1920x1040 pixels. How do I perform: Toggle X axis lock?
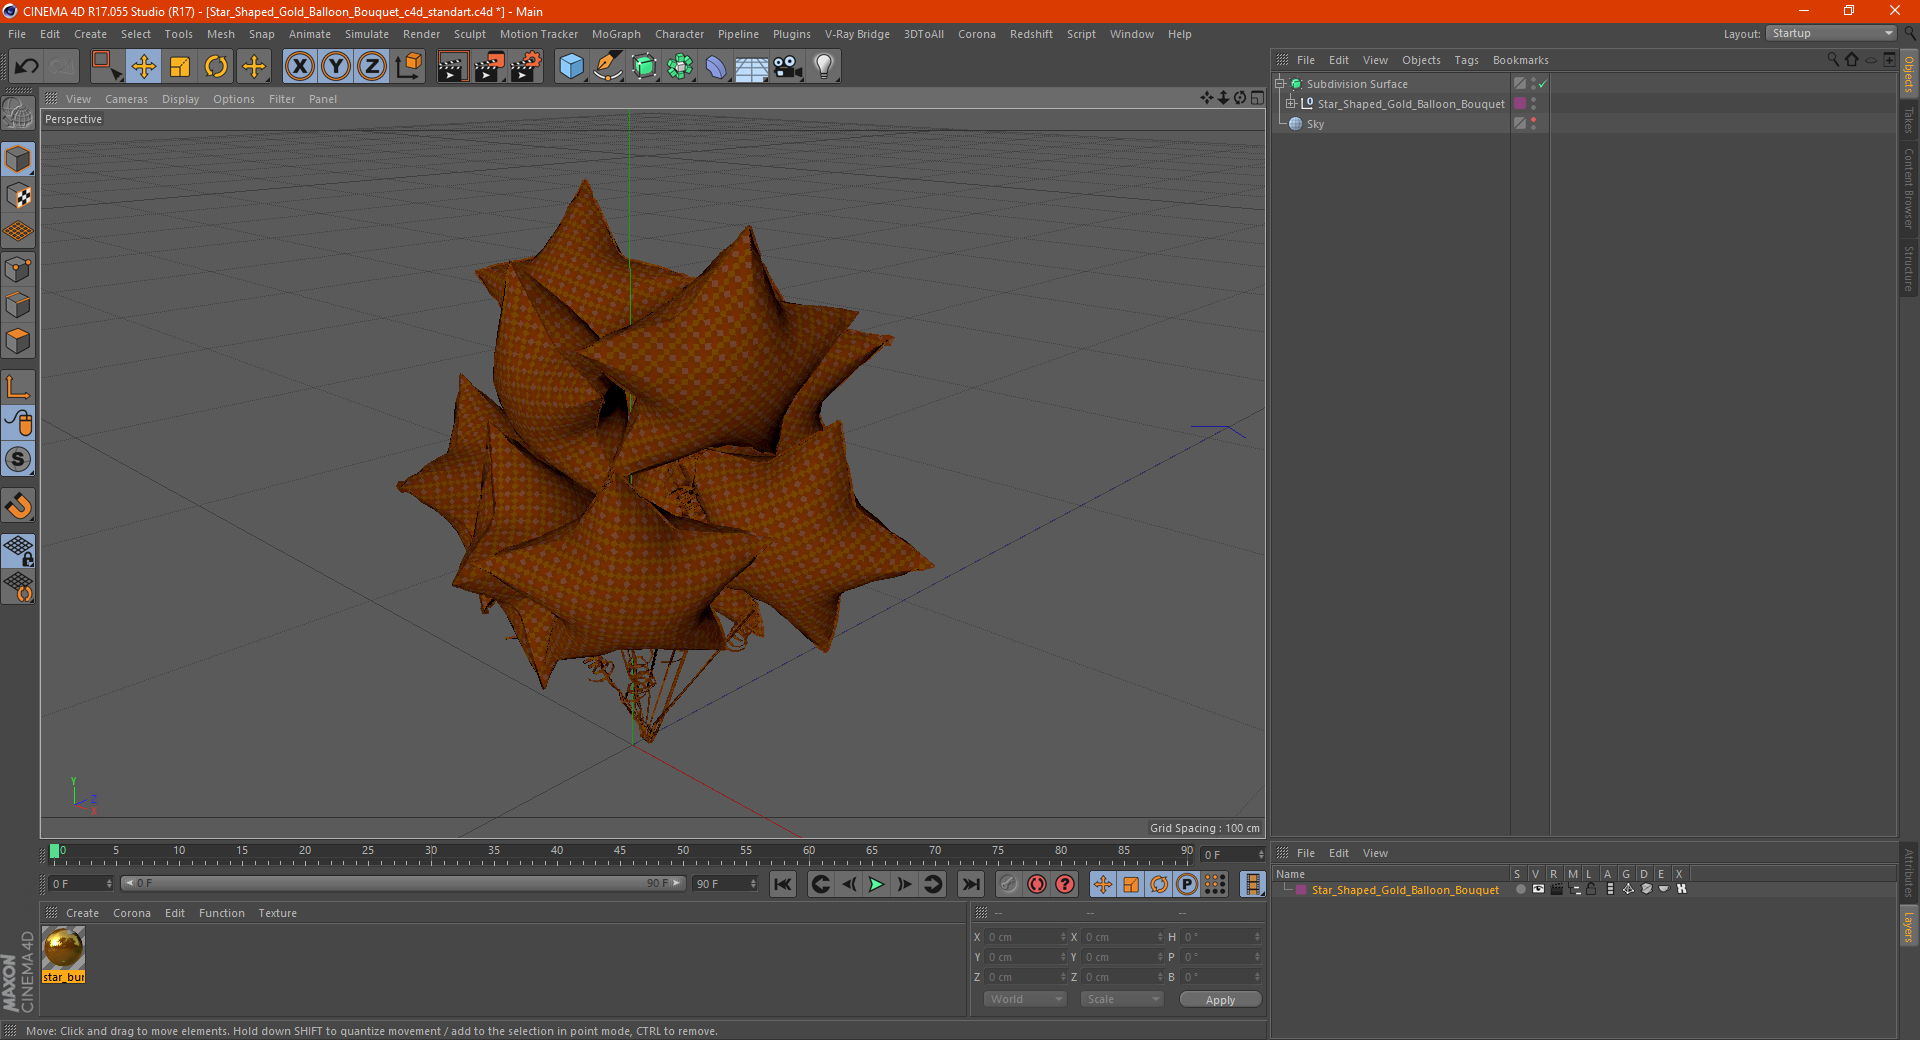[x=299, y=67]
